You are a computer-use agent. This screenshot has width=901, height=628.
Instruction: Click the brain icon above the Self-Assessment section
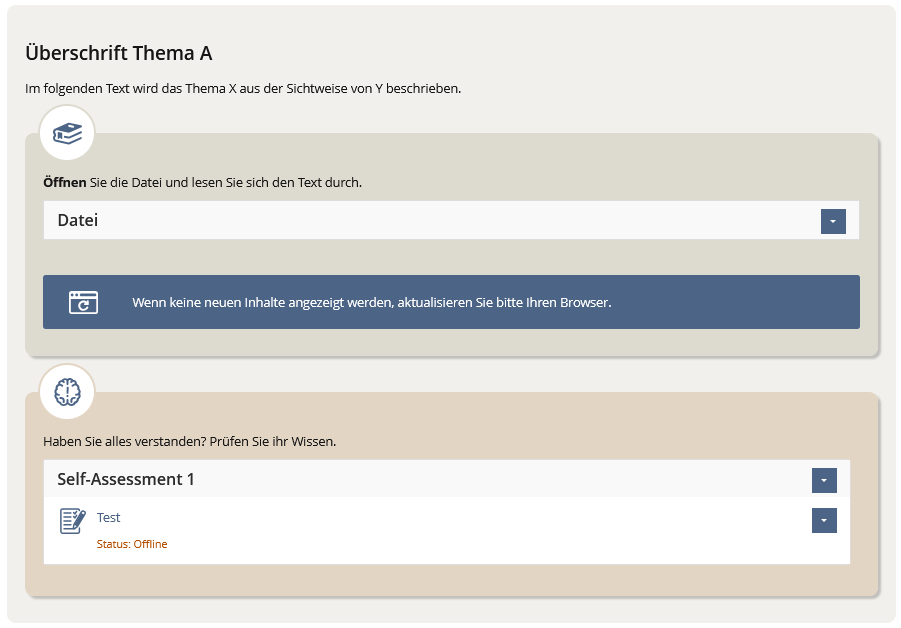click(x=67, y=392)
